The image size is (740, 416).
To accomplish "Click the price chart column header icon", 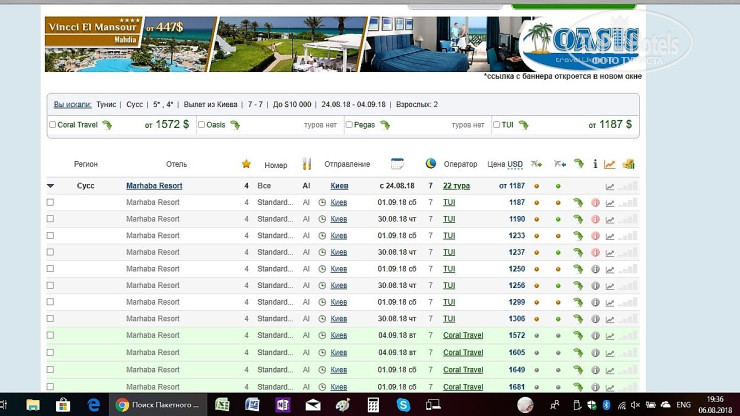I will click(610, 164).
